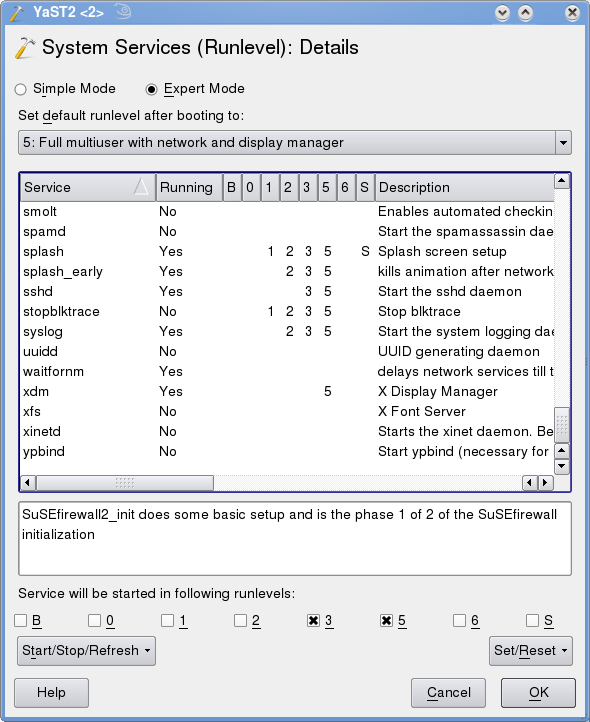Open the Start/Stop/Refresh menu button

tap(87, 651)
